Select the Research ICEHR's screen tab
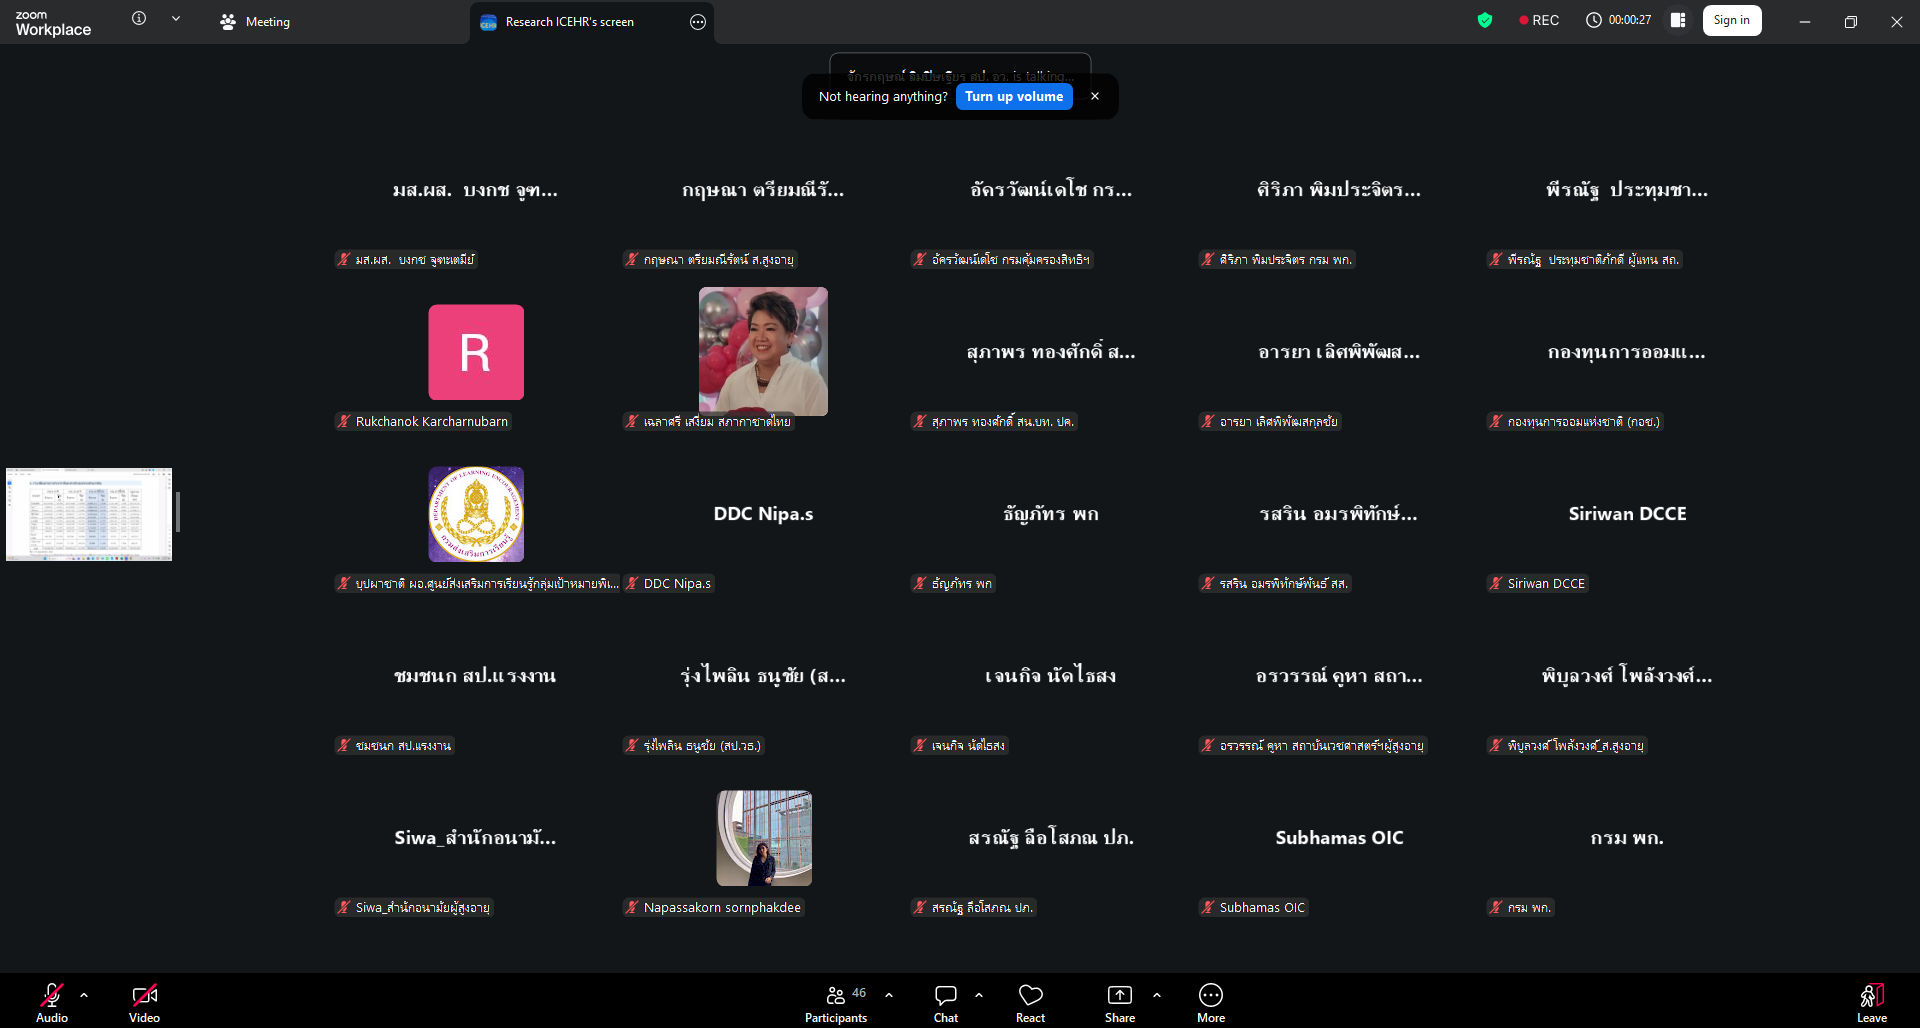 pyautogui.click(x=569, y=22)
